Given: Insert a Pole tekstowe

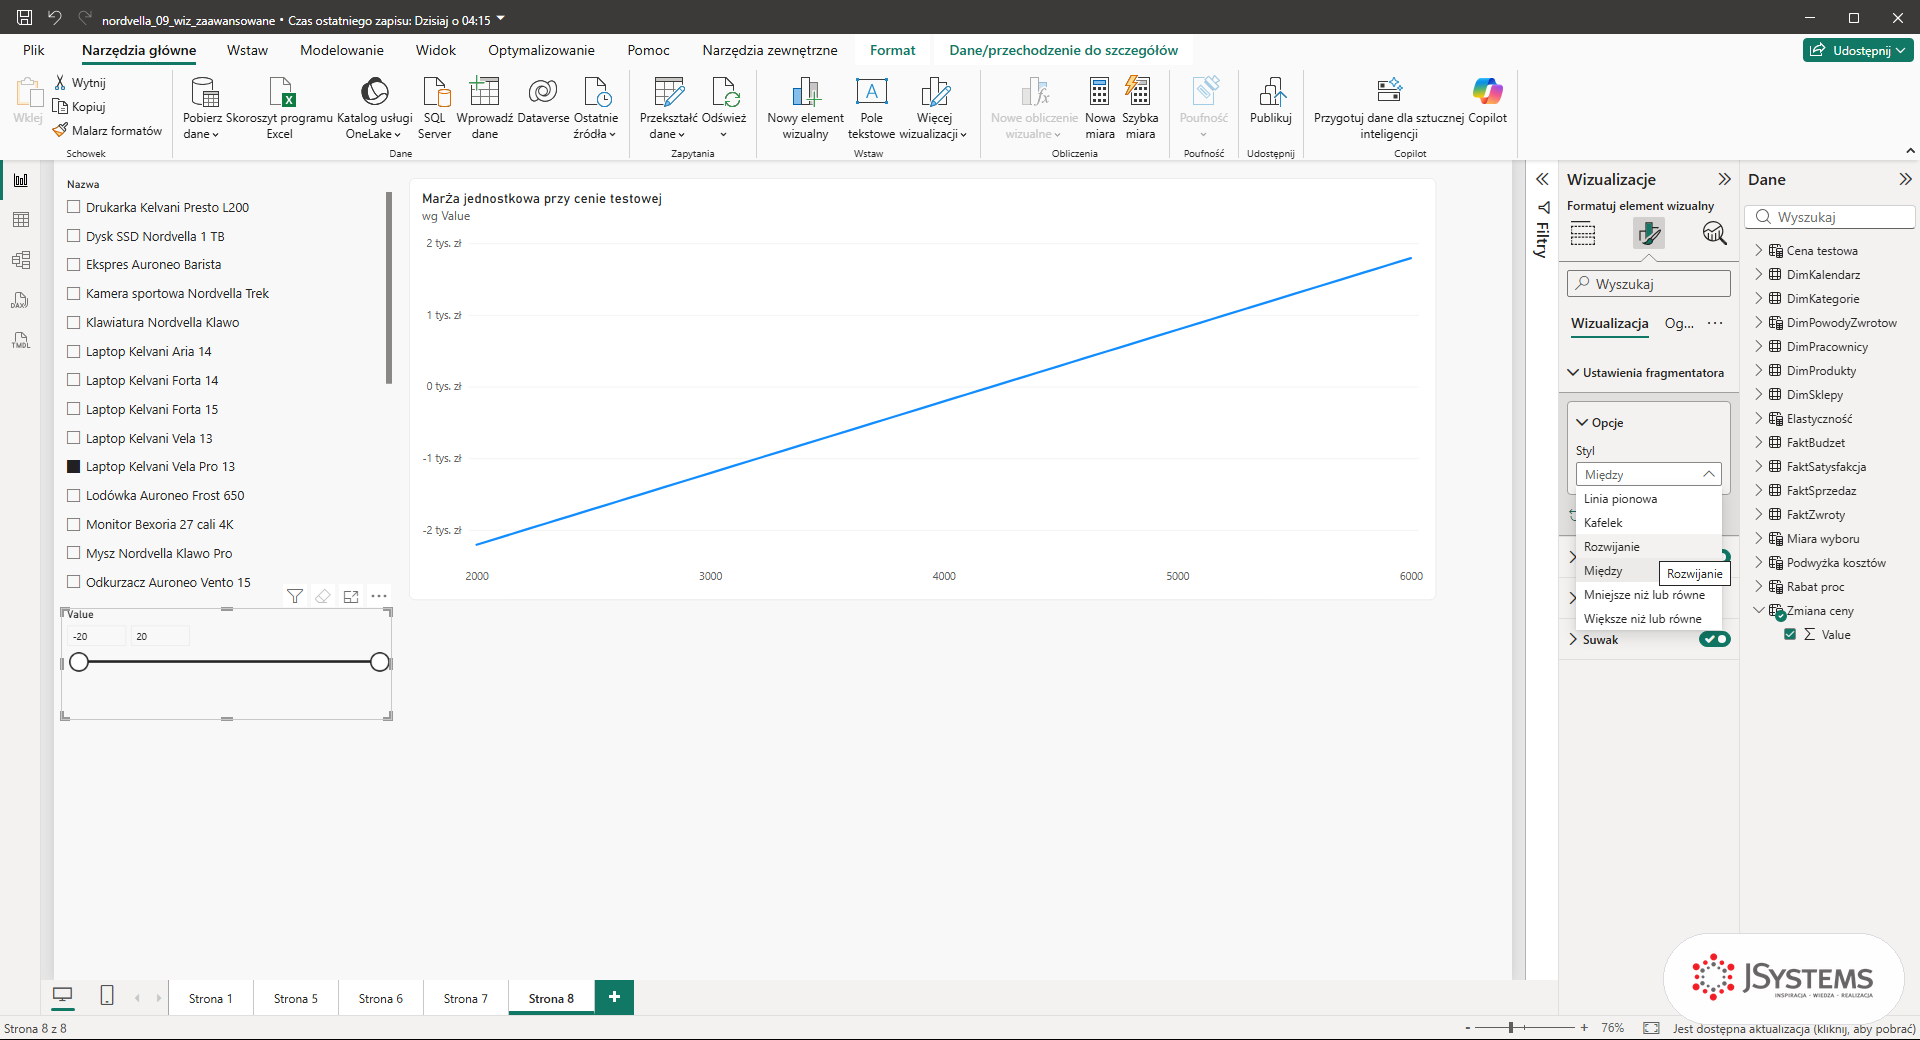Looking at the screenshot, I should click(871, 108).
